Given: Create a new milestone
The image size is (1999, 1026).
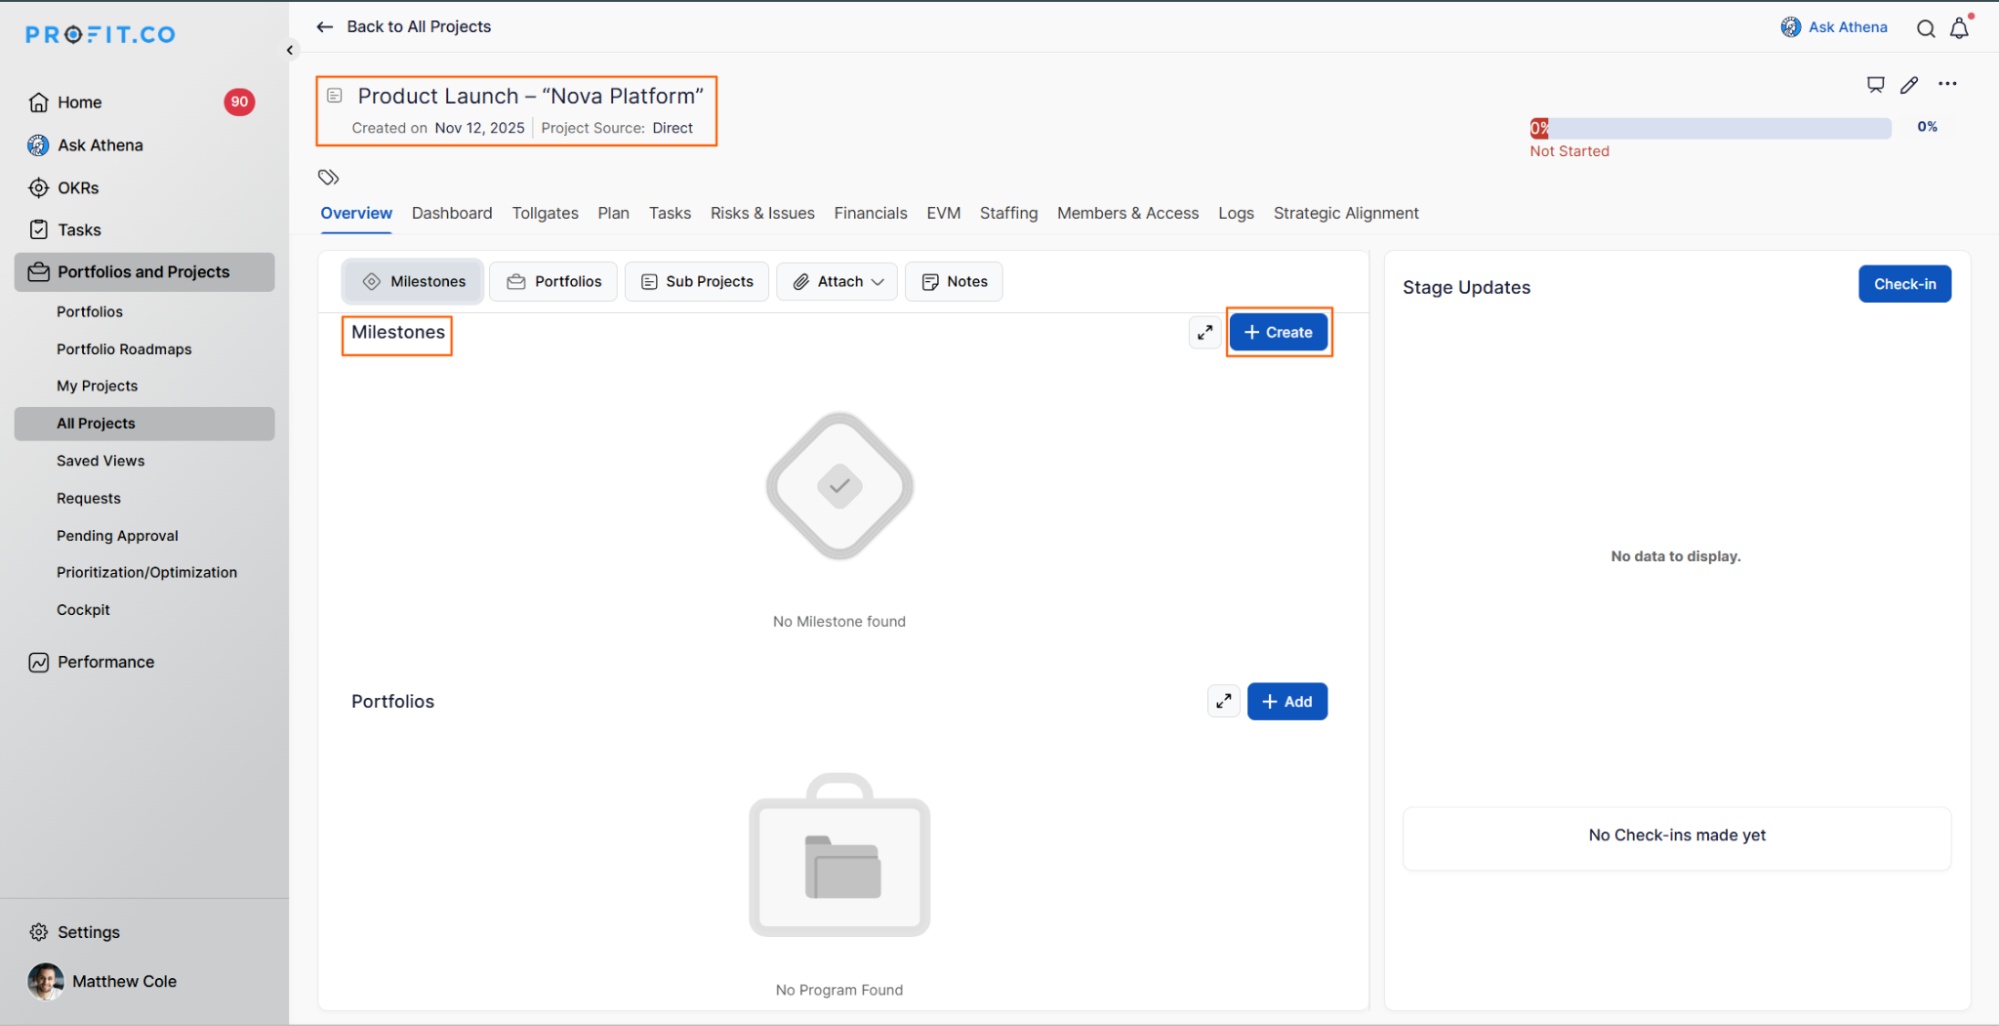Looking at the screenshot, I should pos(1278,332).
